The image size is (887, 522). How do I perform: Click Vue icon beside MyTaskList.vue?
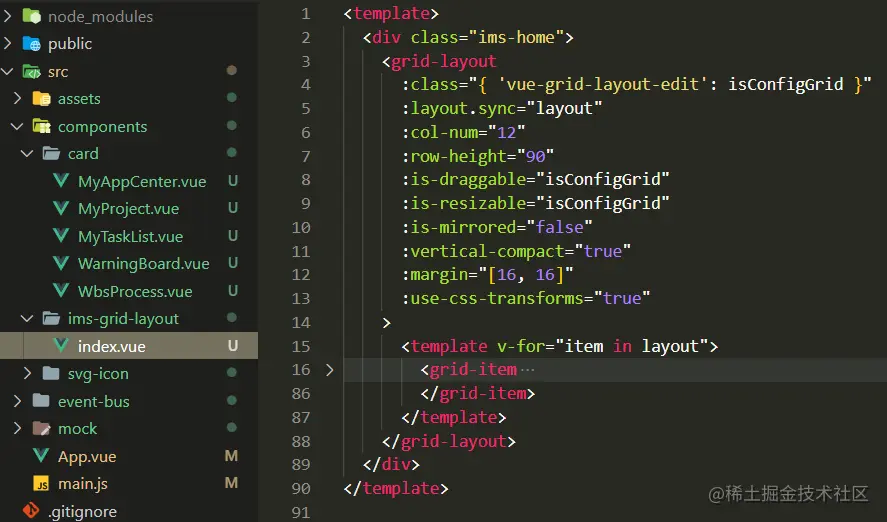[x=61, y=236]
